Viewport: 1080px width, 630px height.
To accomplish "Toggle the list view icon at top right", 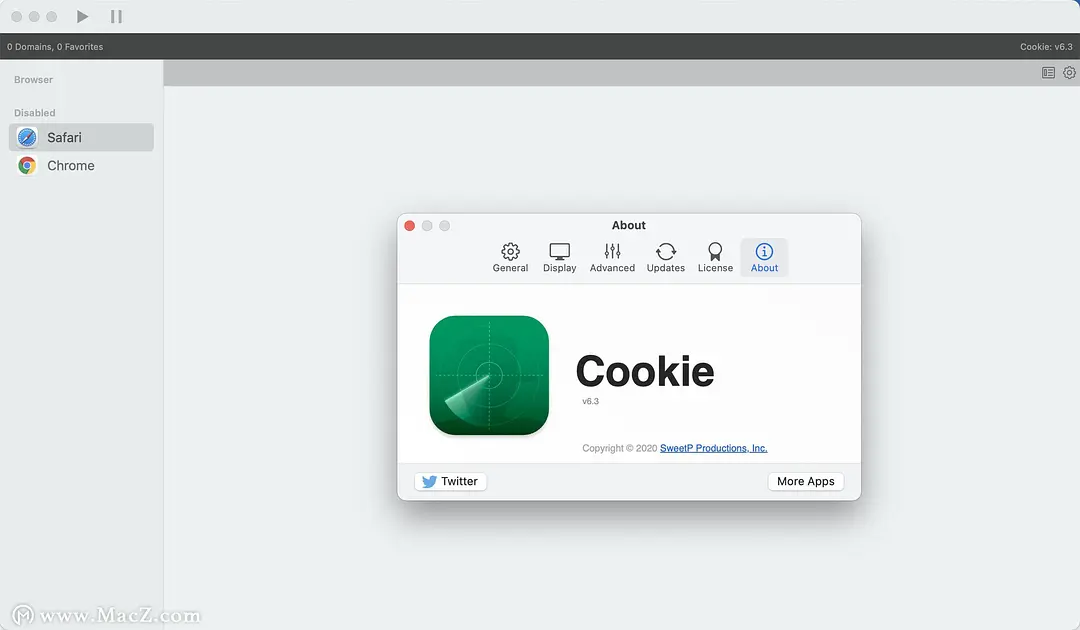I will [1048, 72].
